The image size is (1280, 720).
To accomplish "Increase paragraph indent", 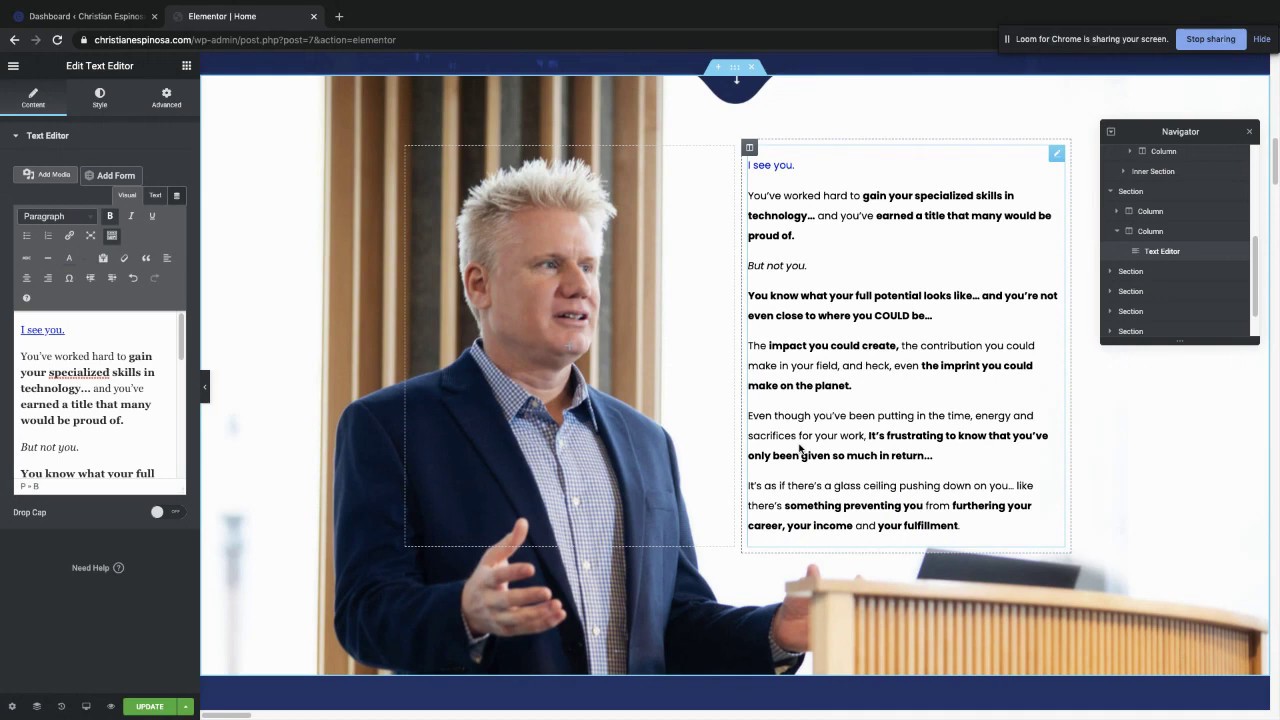I will 112,278.
